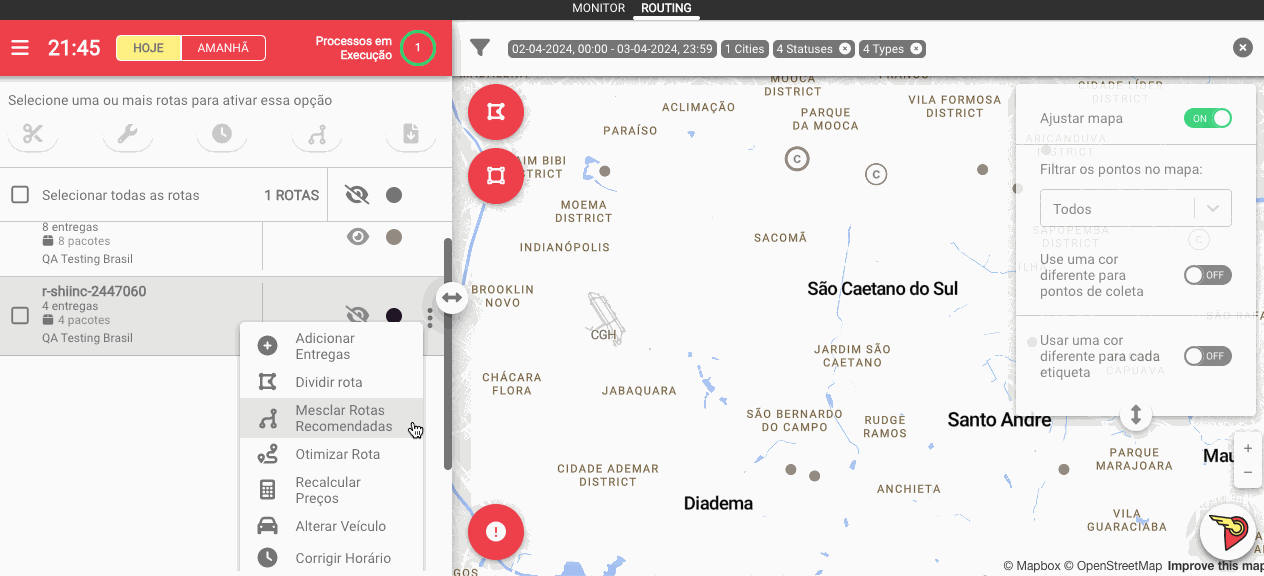Remove the 4 Types filter chip

tap(915, 49)
